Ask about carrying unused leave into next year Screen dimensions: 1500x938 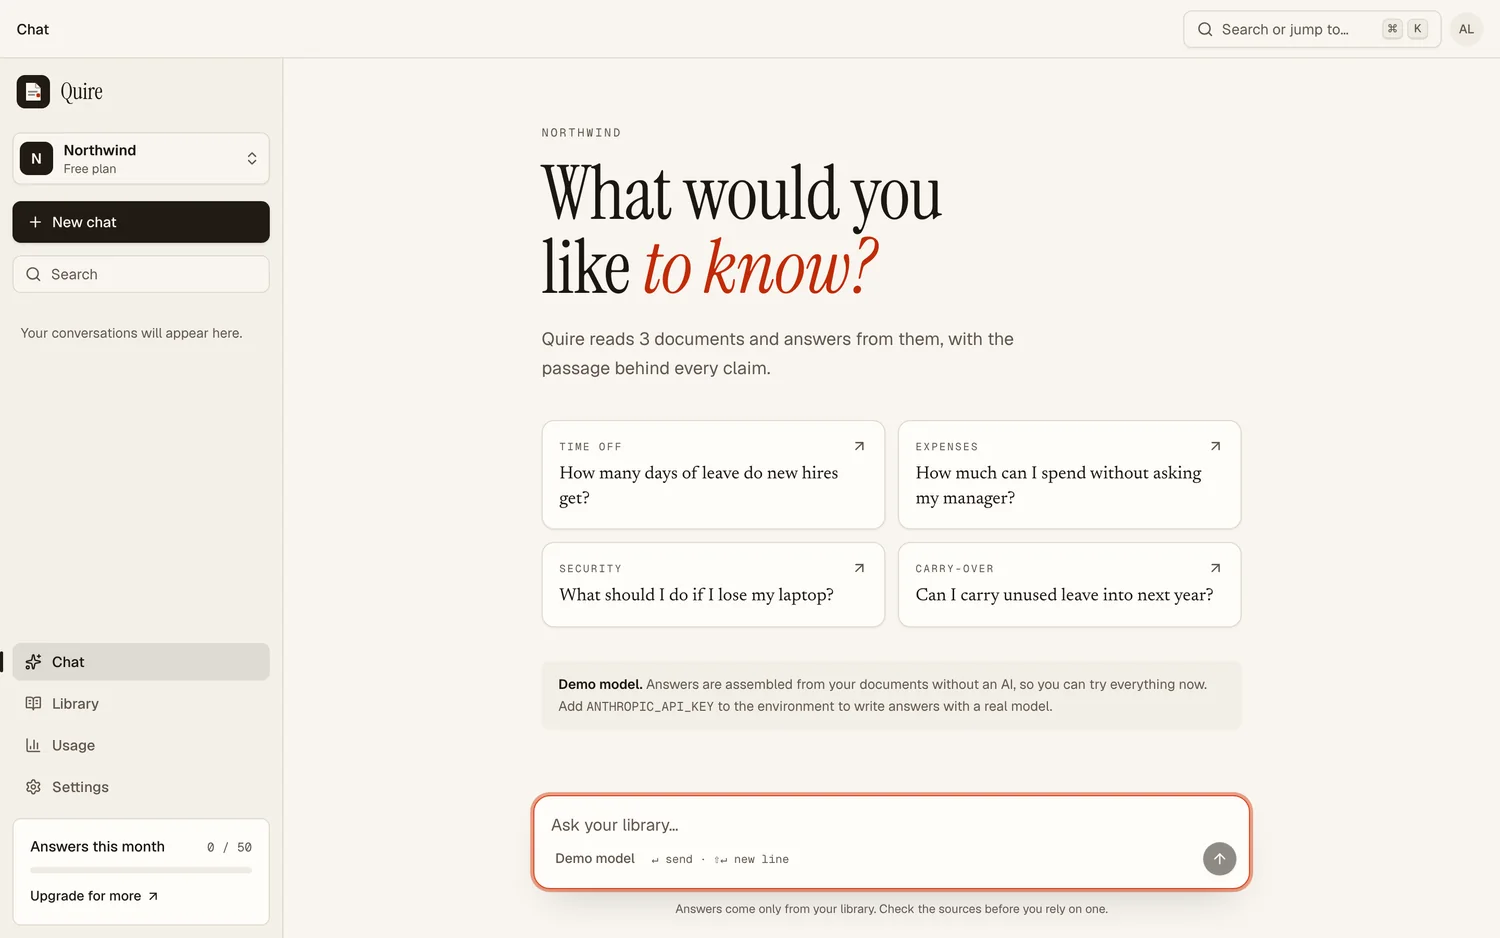pyautogui.click(x=1069, y=585)
